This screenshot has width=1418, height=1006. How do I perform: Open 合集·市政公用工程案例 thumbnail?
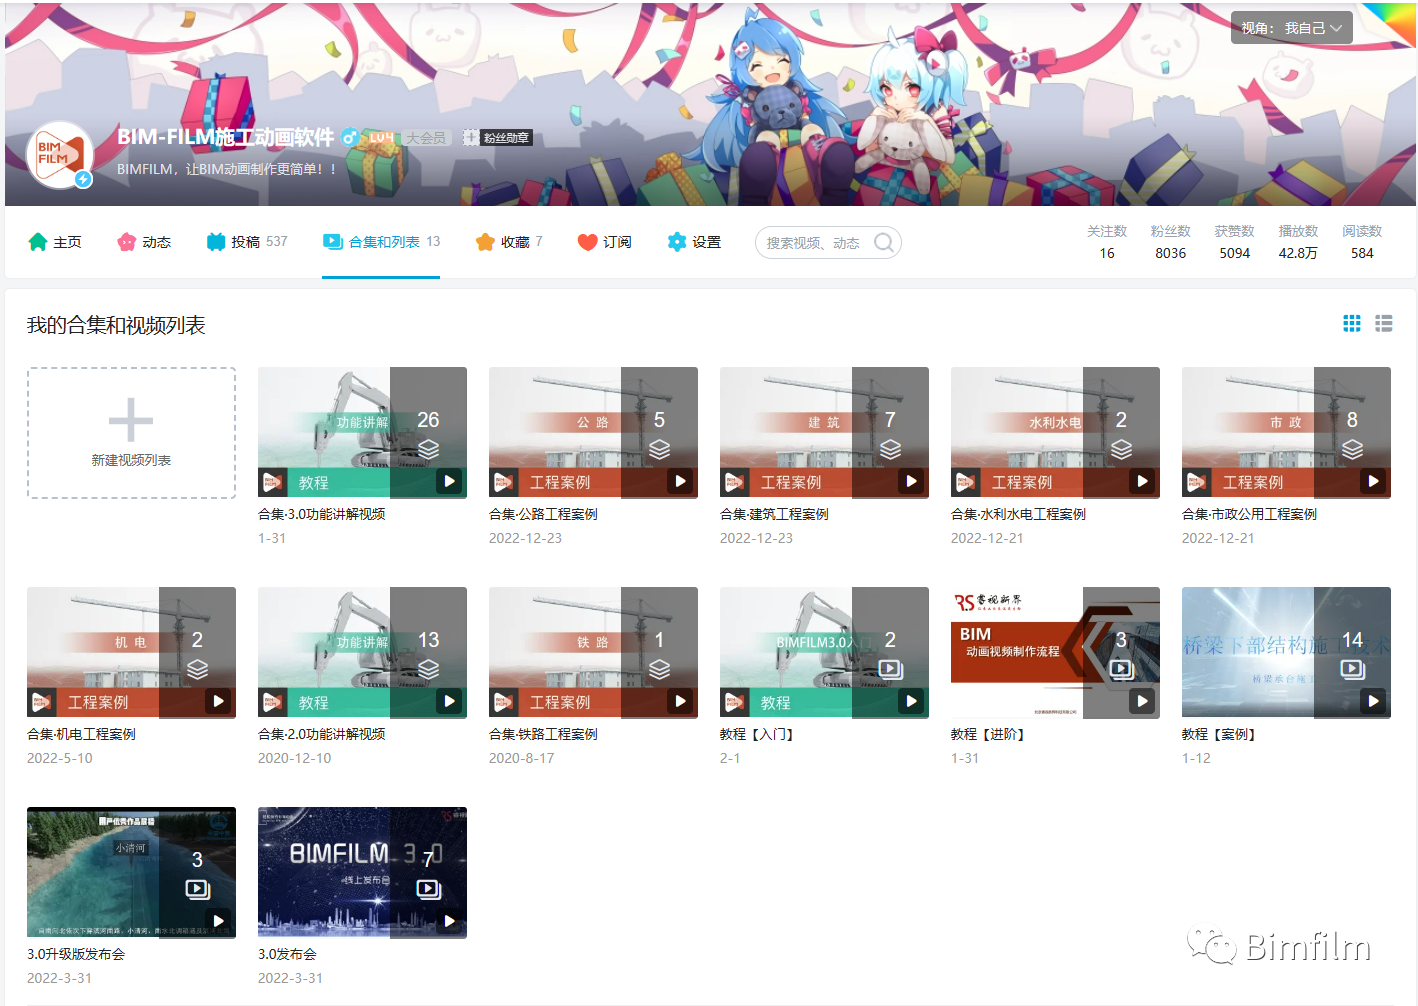point(1286,432)
